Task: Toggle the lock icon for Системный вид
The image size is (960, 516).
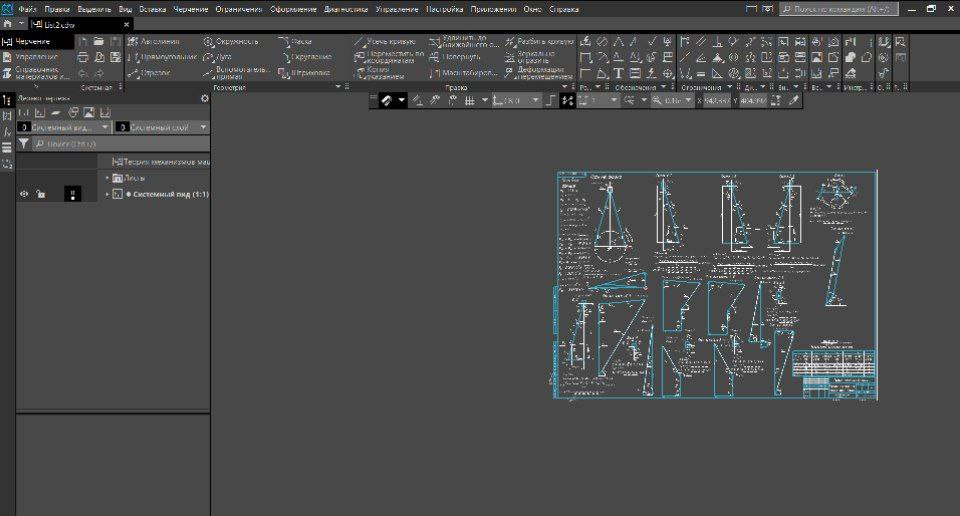Action: [40, 194]
